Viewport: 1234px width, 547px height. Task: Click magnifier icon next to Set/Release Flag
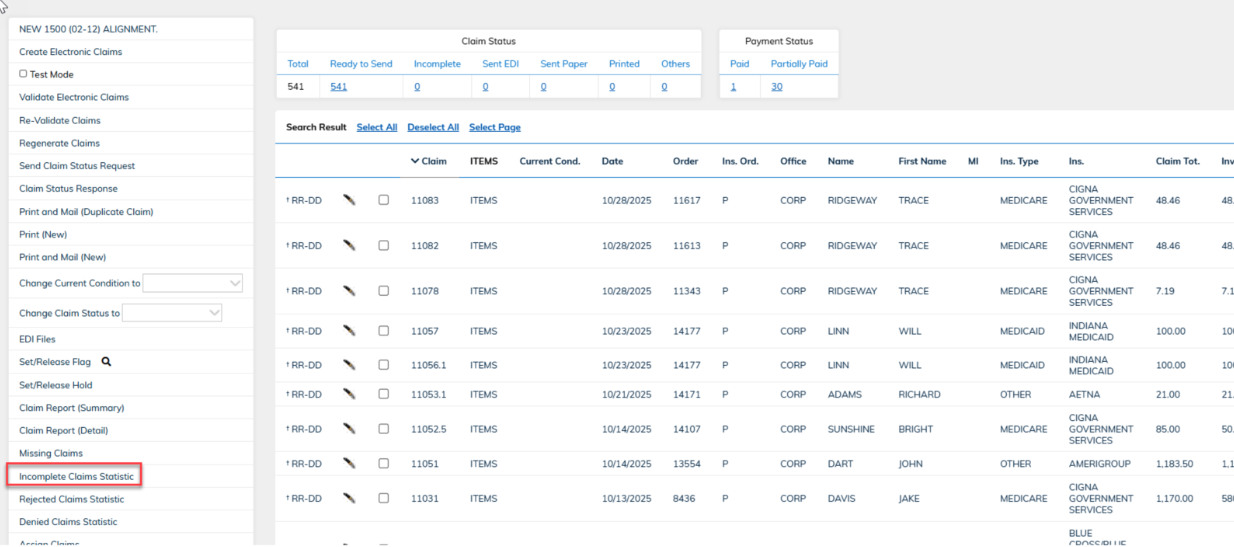point(106,362)
